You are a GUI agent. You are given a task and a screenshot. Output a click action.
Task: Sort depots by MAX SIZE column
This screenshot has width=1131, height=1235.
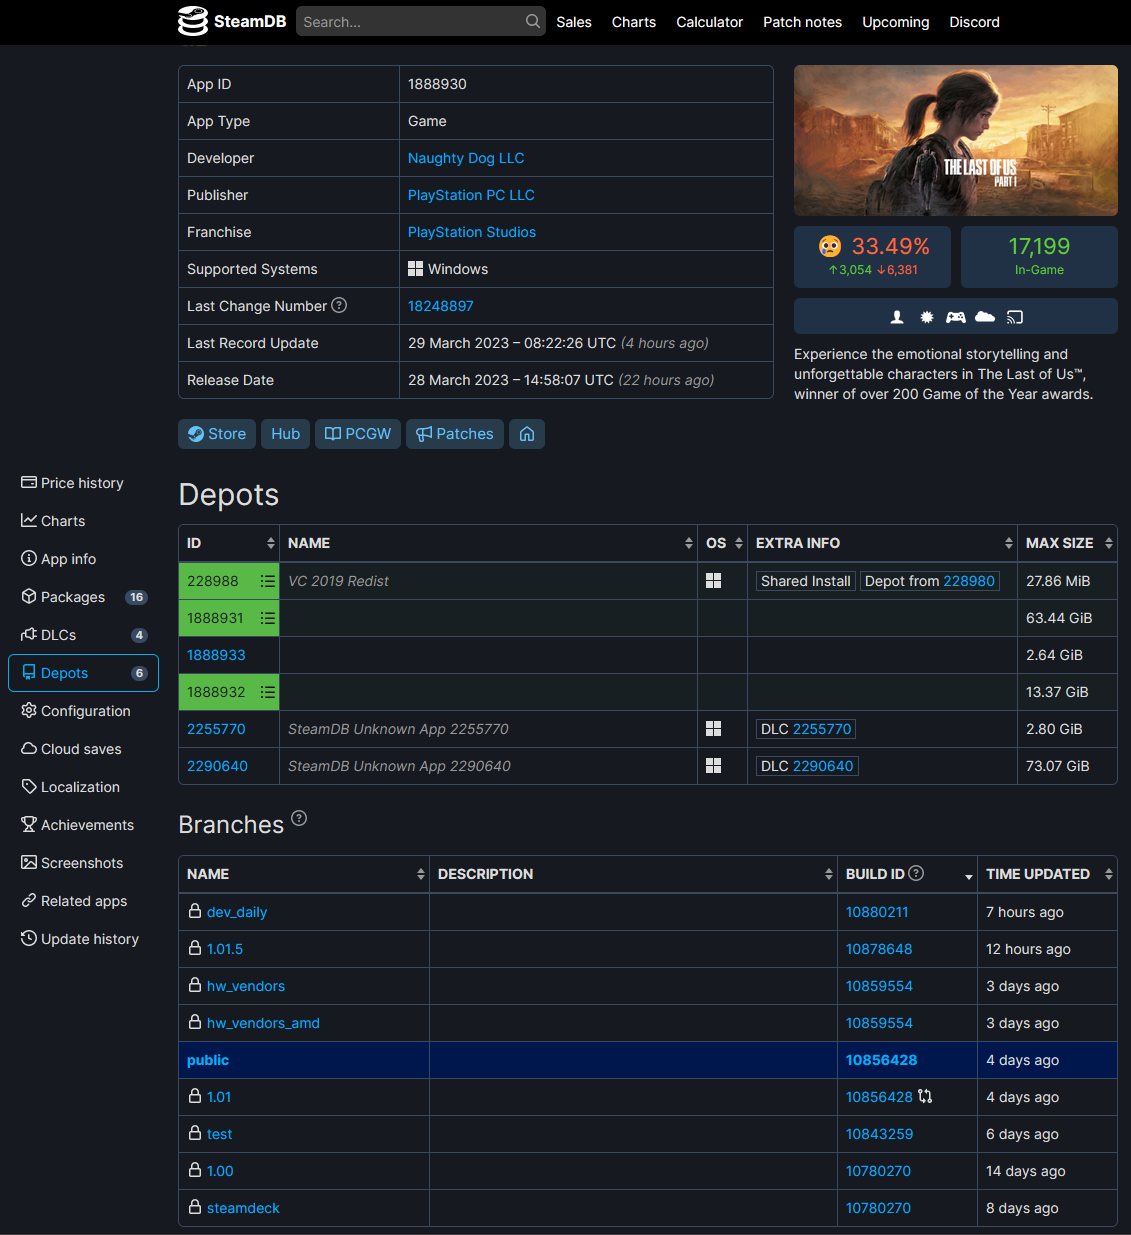point(1067,543)
